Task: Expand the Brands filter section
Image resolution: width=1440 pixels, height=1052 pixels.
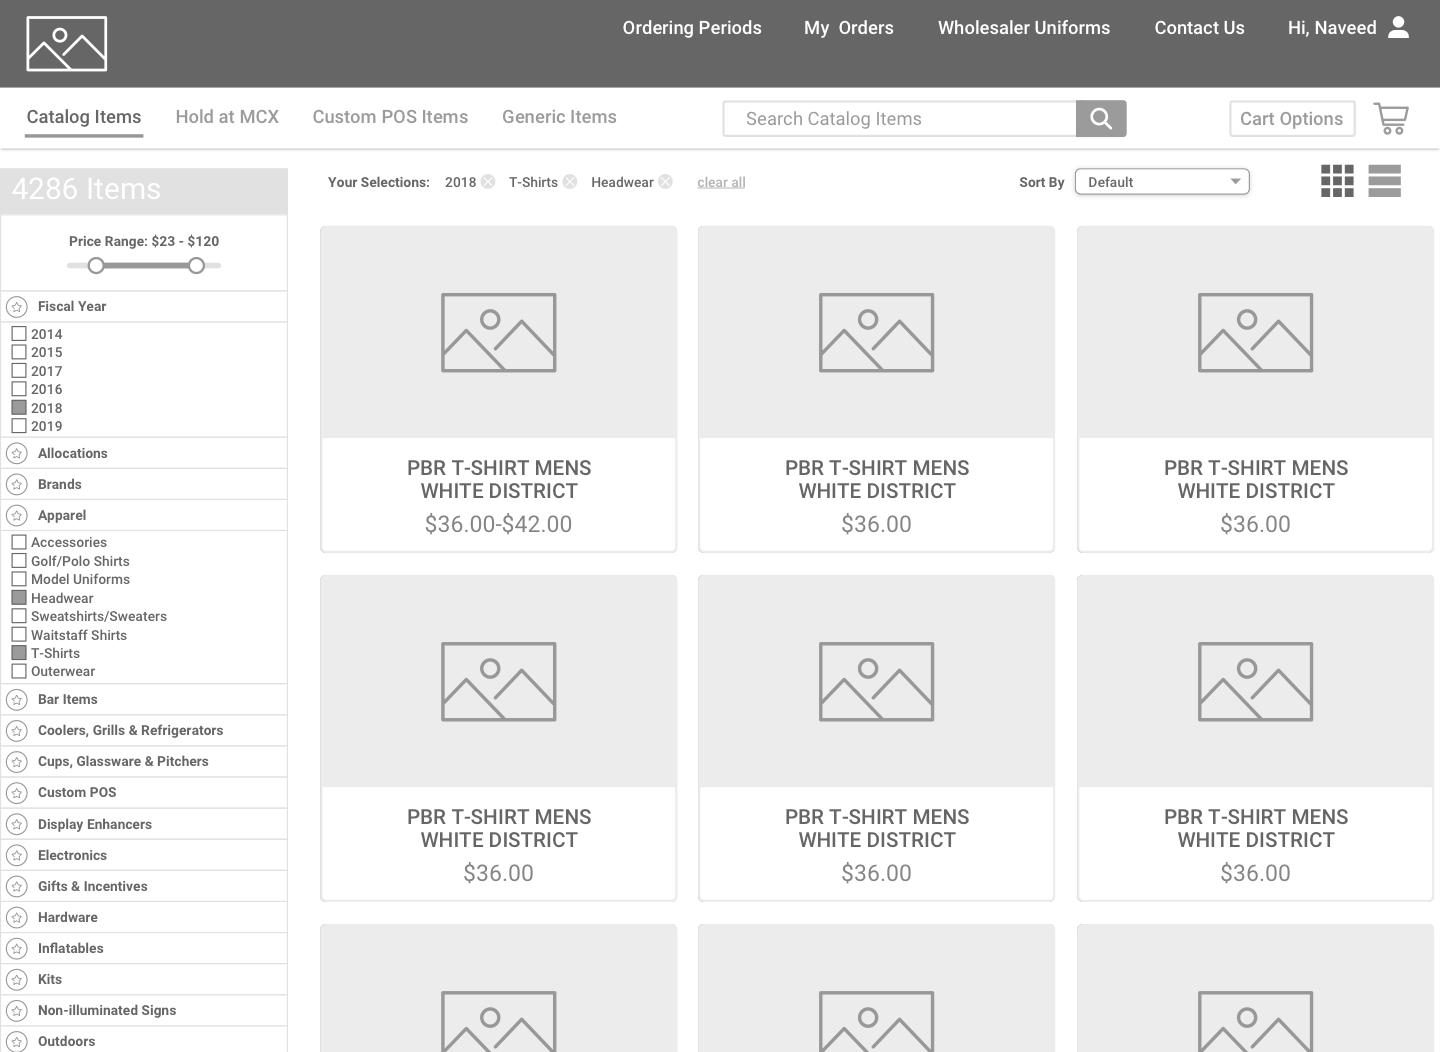Action: [x=144, y=485]
